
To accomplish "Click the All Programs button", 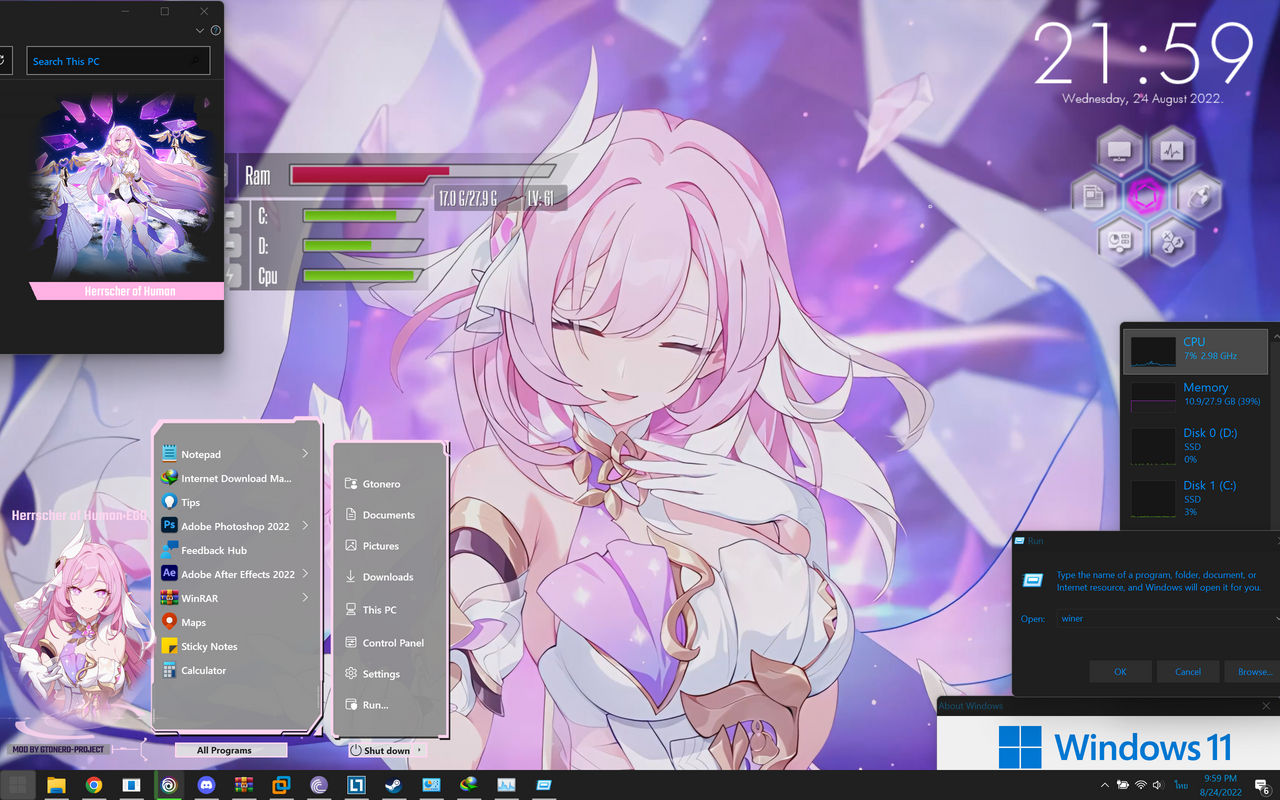I will (231, 750).
